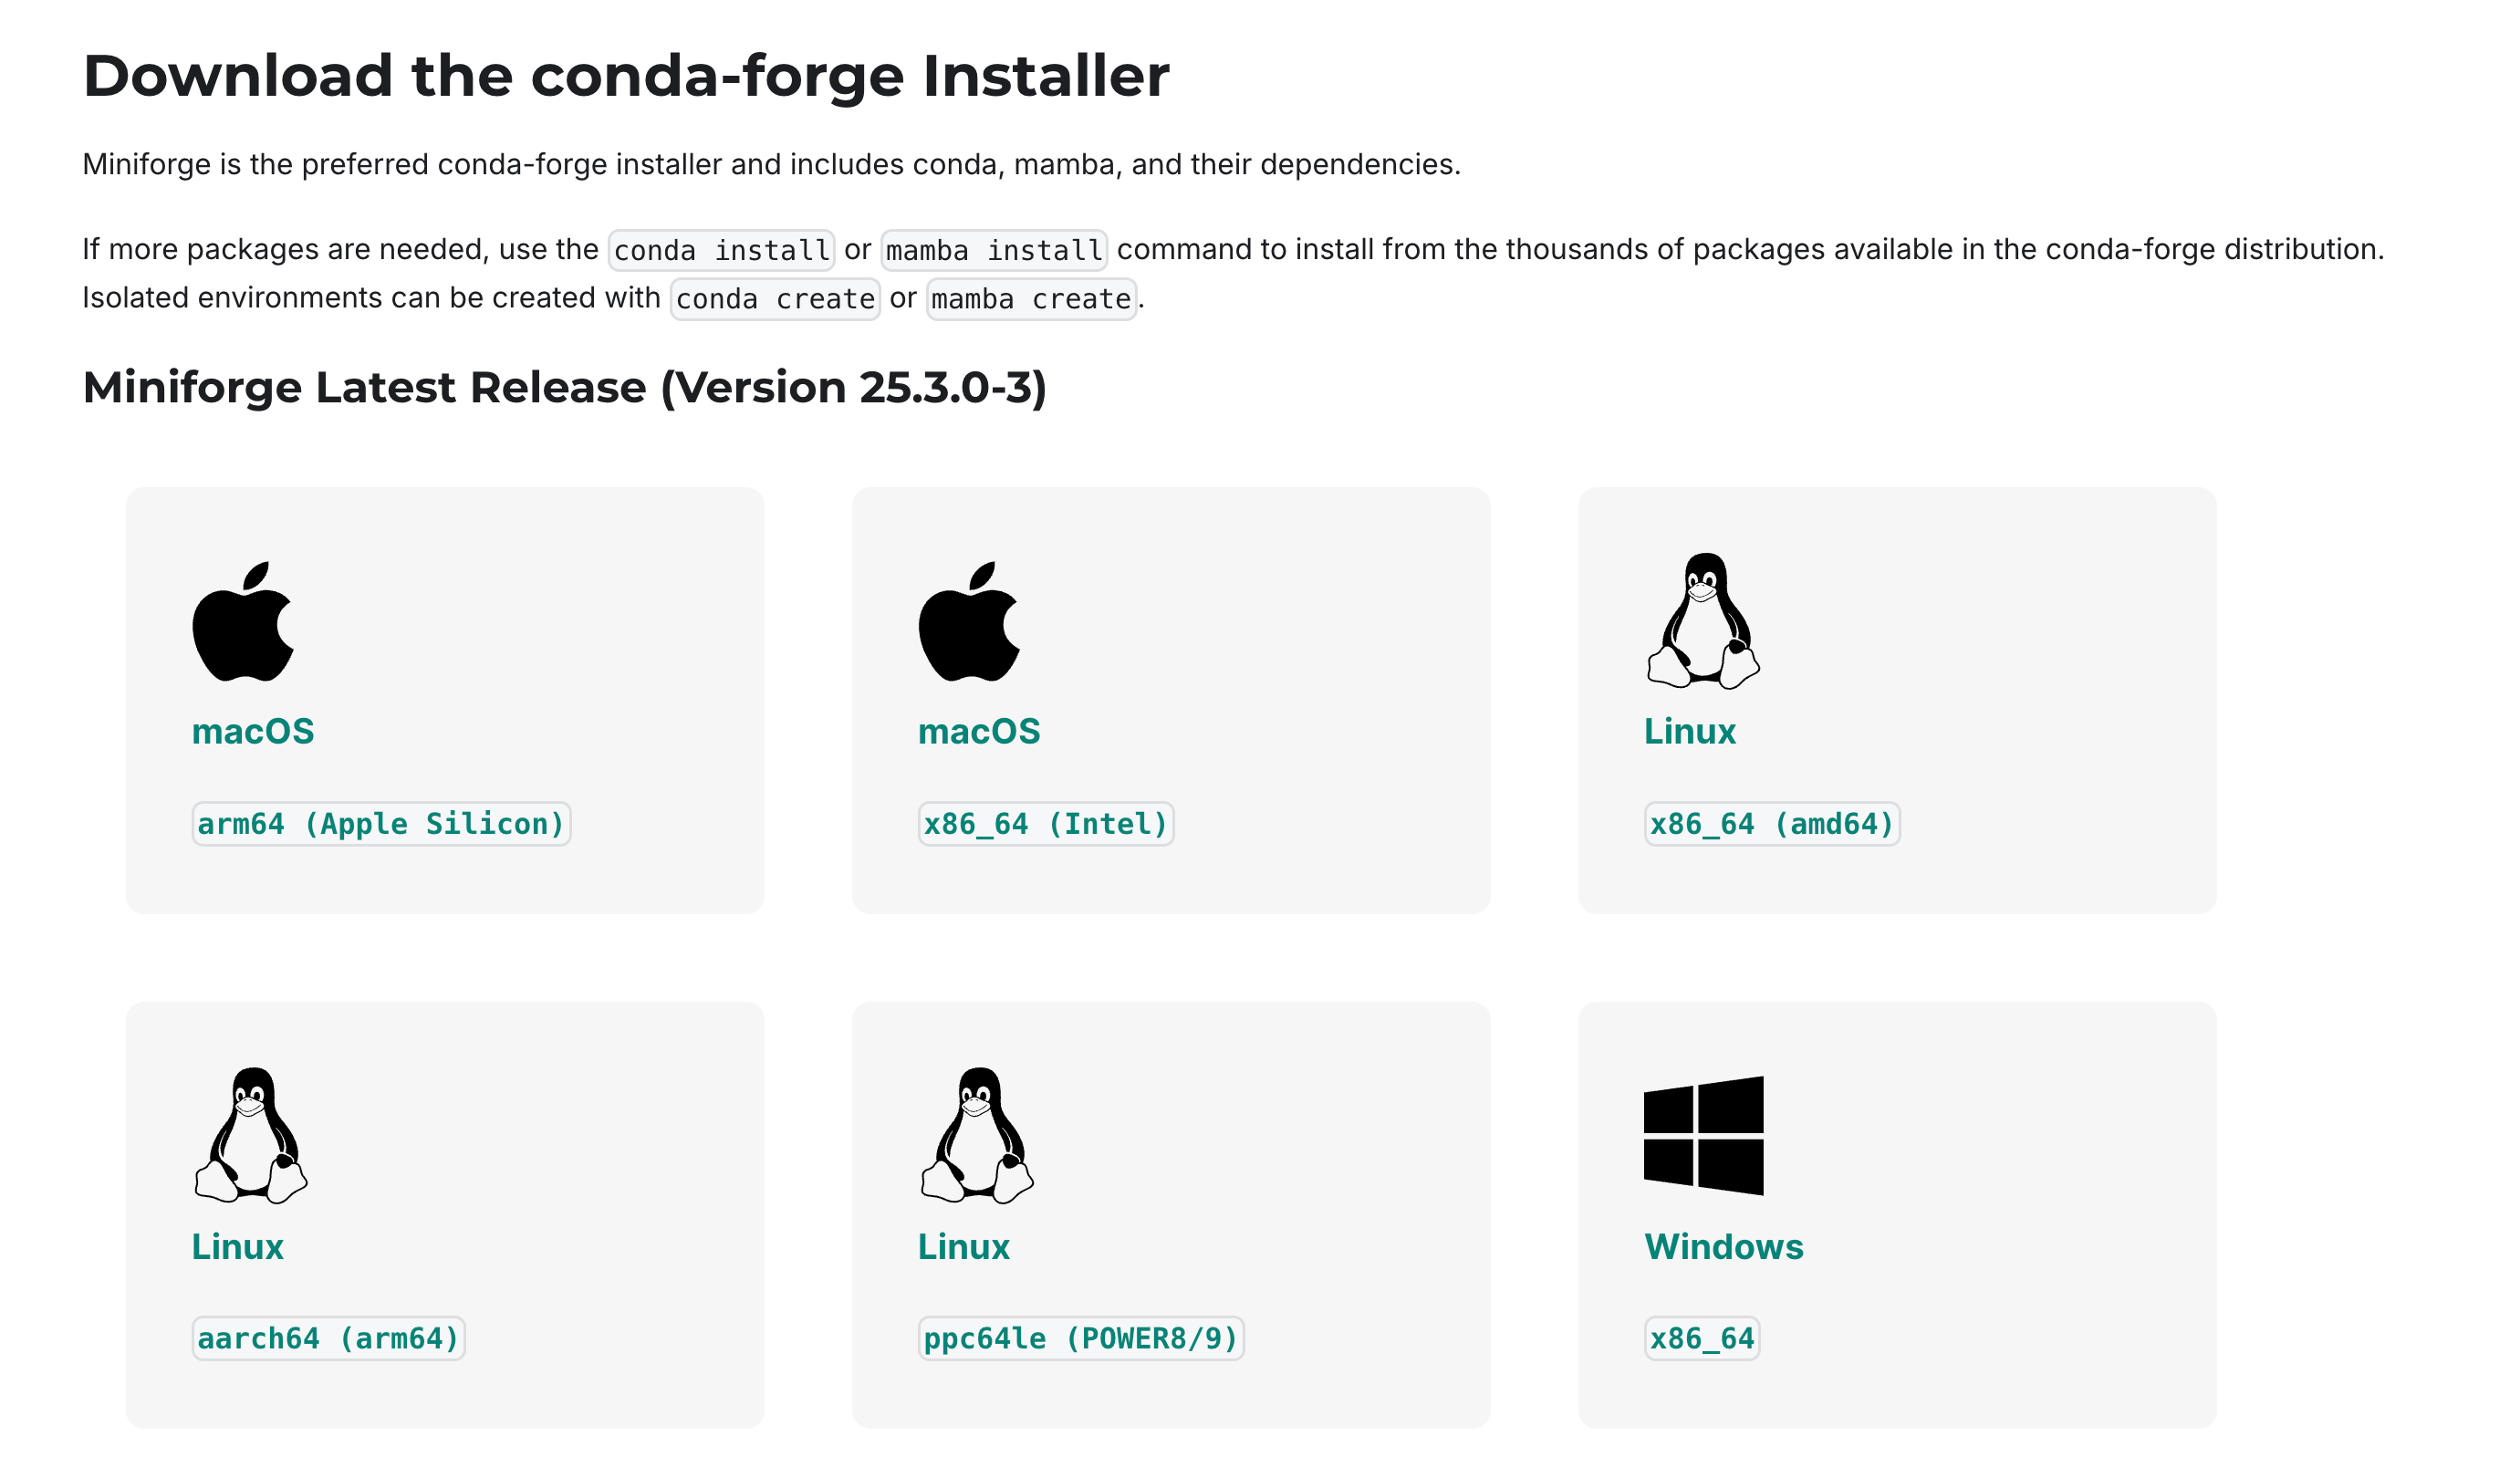Open the Linux heading above aarch64 (arm64)
This screenshot has height=1478, width=2520.
(237, 1246)
